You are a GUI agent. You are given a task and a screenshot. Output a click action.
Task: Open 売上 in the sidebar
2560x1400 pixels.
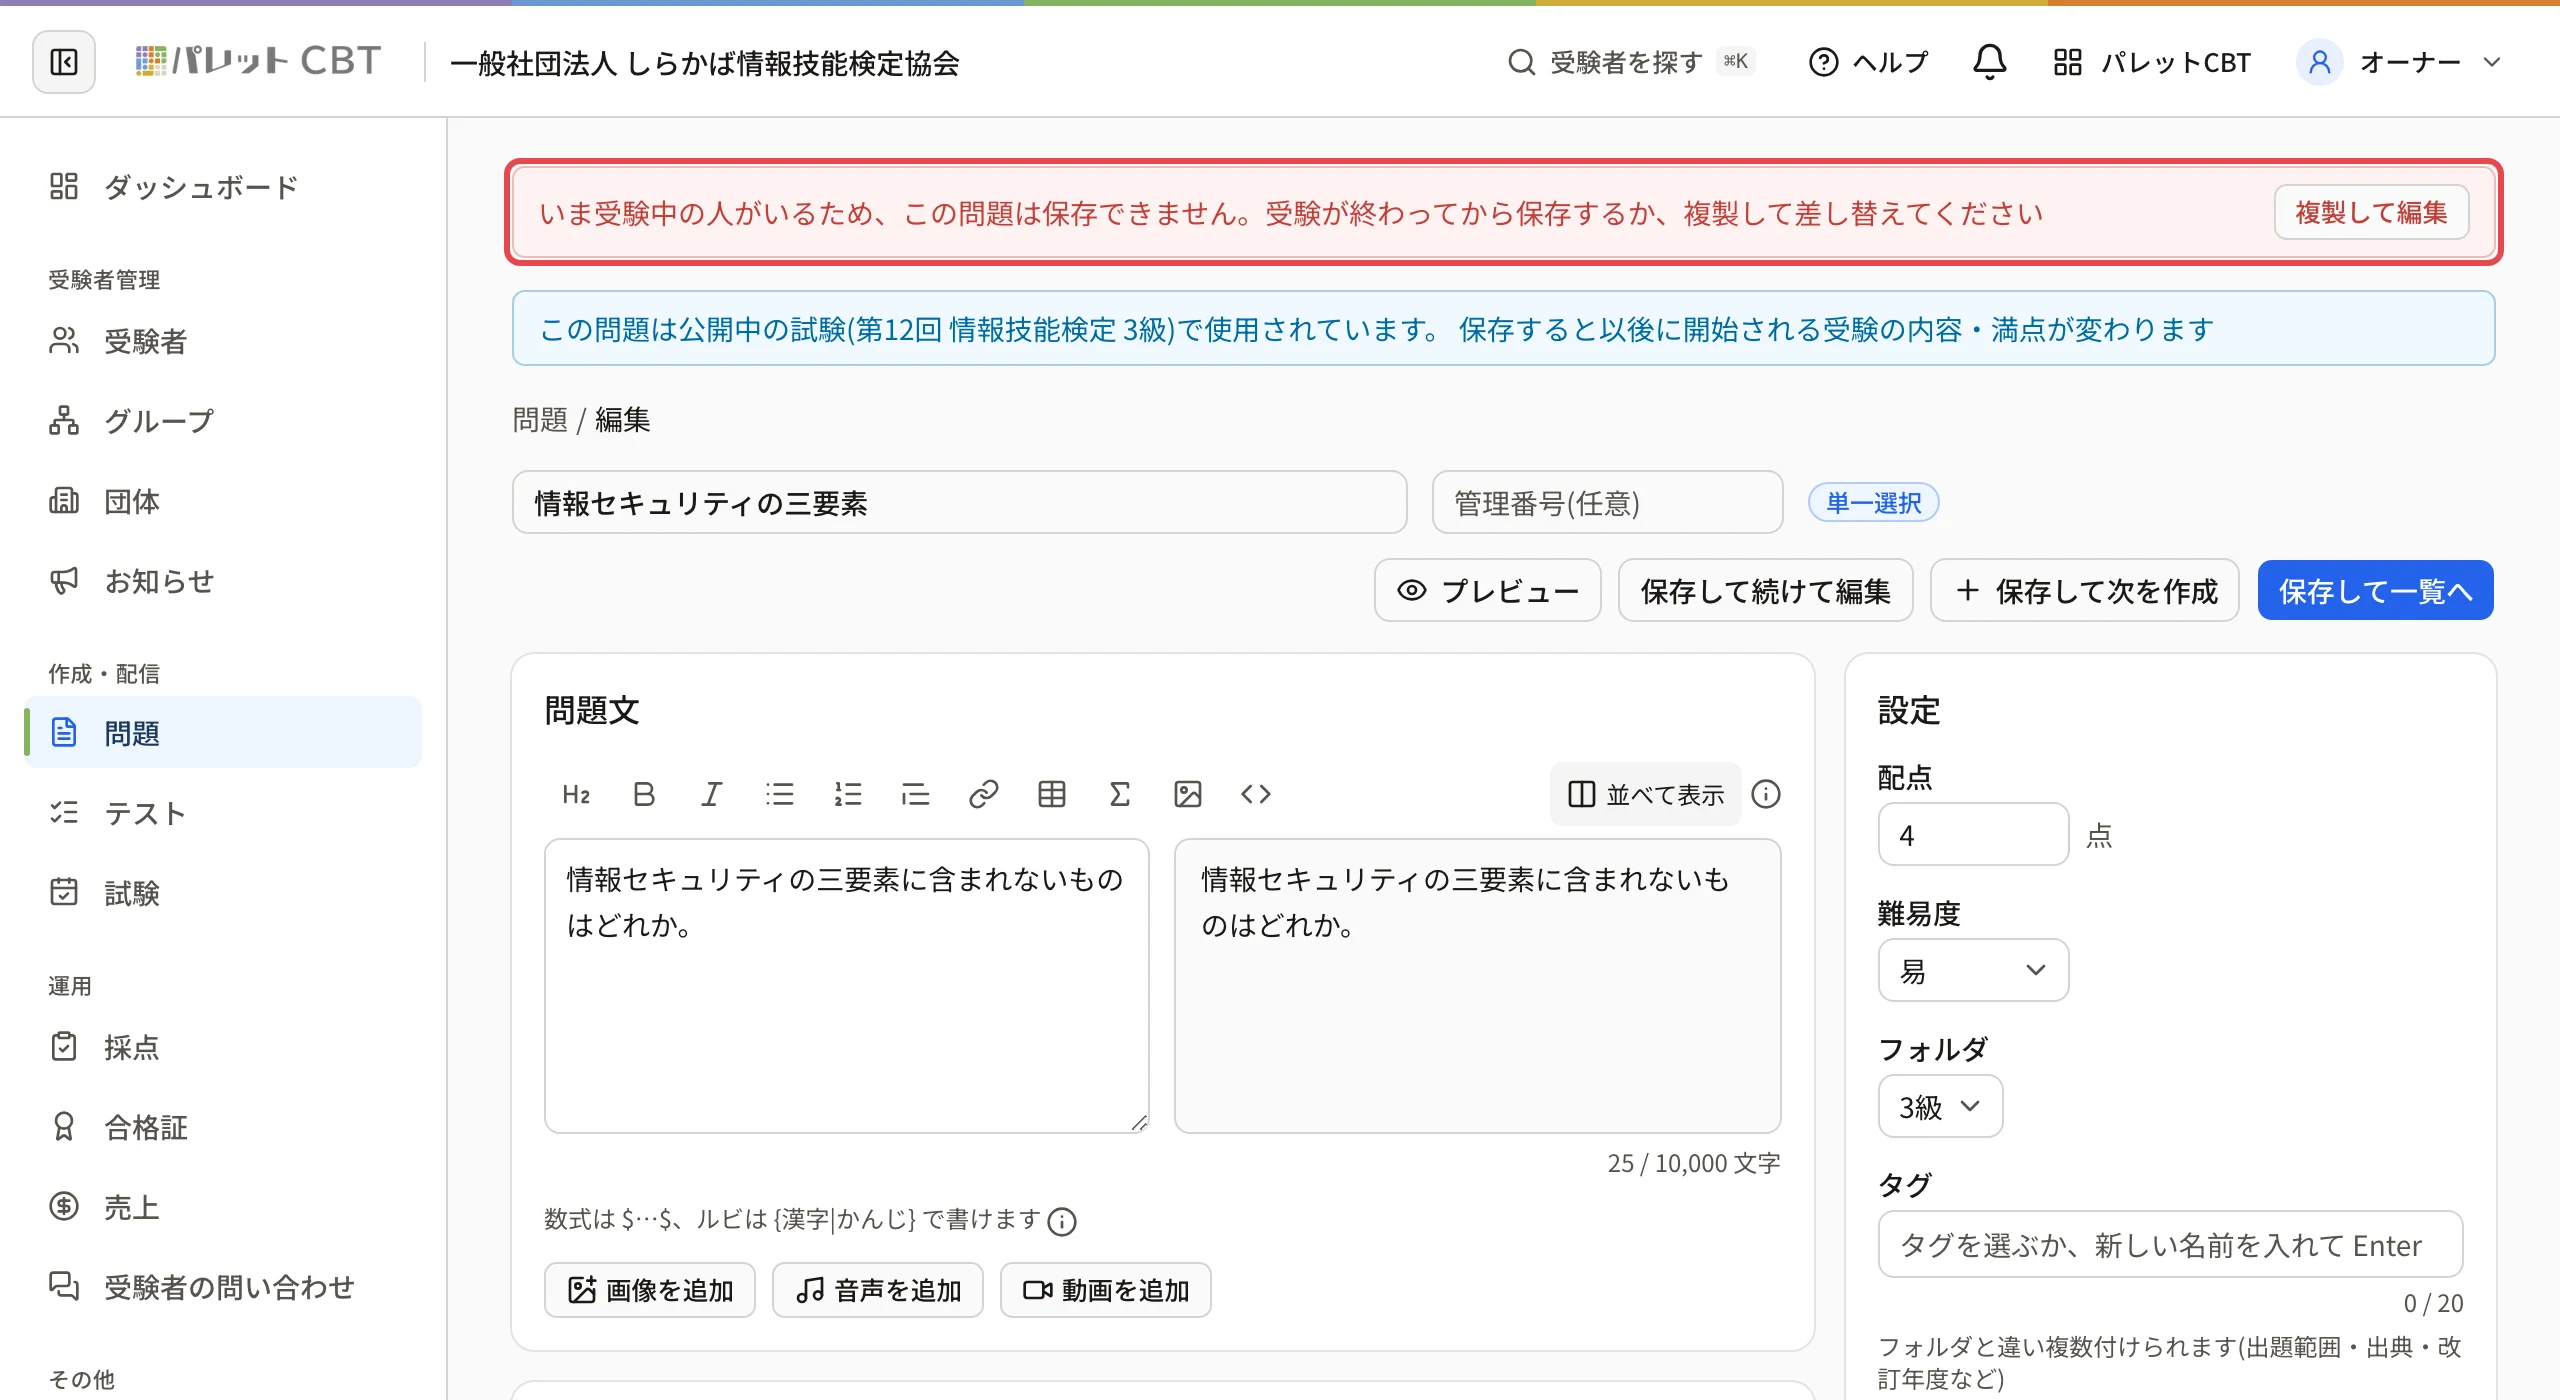tap(222, 1207)
